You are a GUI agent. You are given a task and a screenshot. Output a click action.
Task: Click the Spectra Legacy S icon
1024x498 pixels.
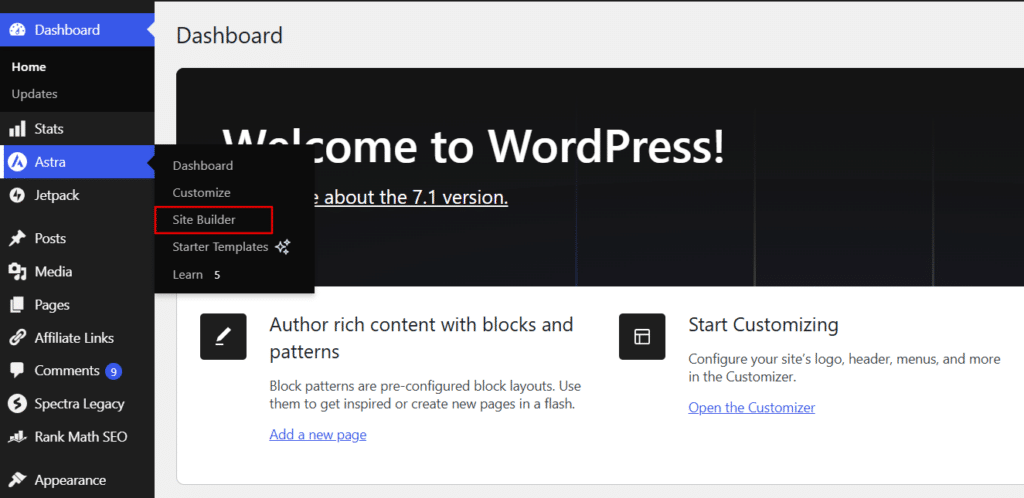coord(18,405)
